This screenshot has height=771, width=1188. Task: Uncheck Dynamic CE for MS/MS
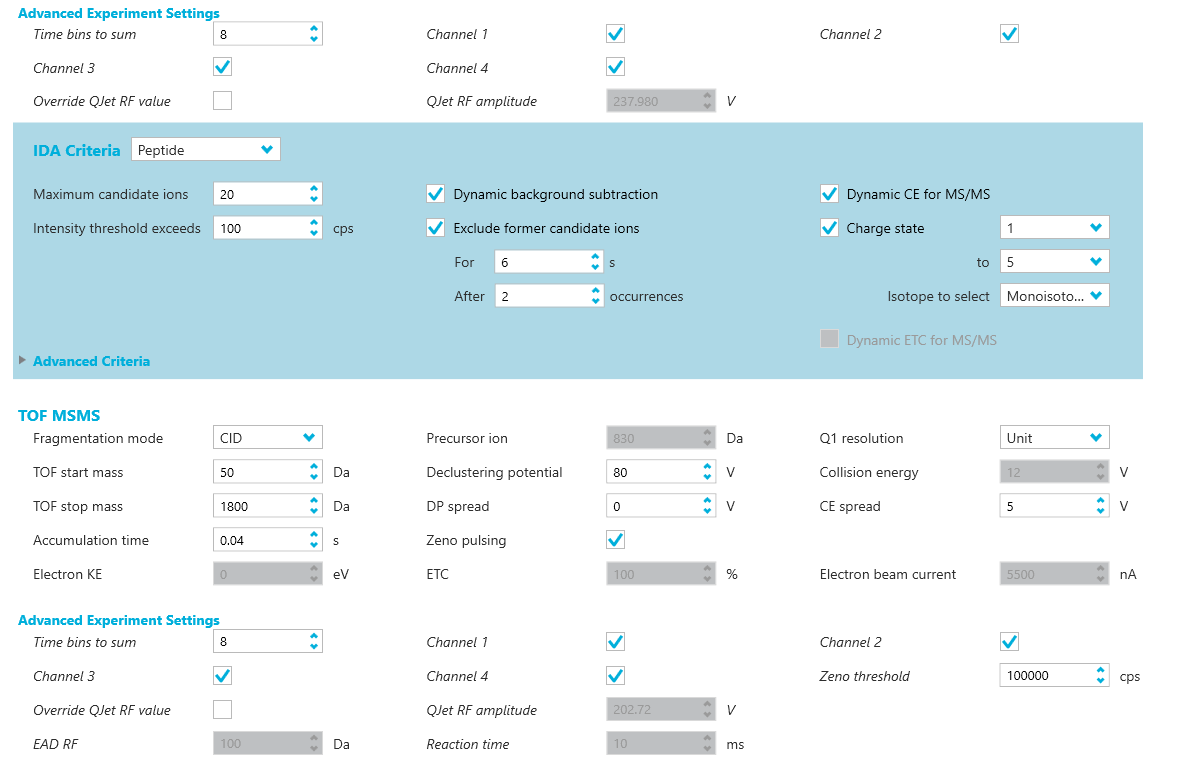point(829,194)
